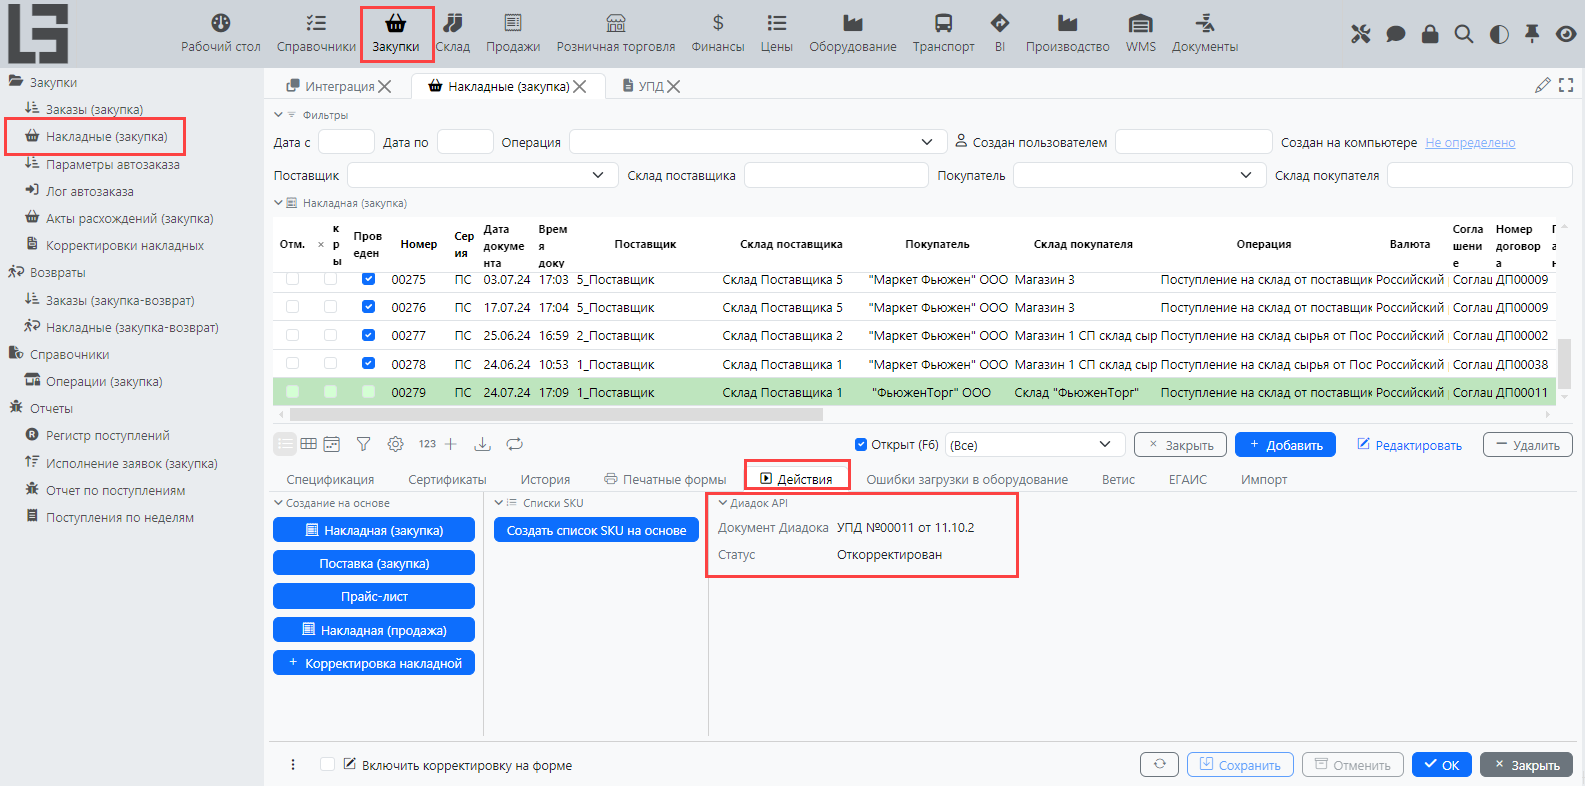Enter fullscreen with the expand icon
The image size is (1585, 786).
(x=1566, y=86)
